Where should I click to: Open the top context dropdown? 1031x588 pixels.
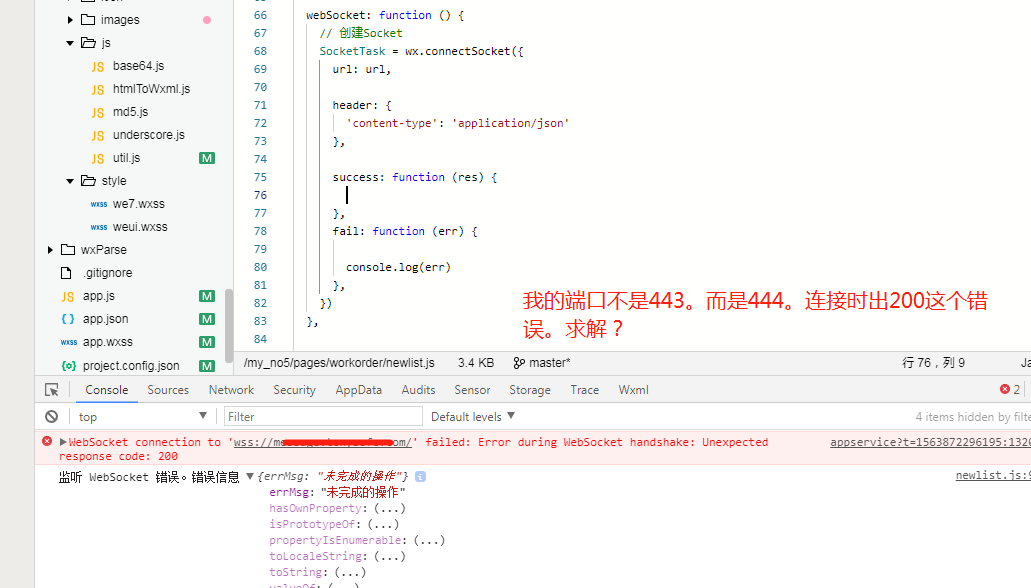coord(143,416)
